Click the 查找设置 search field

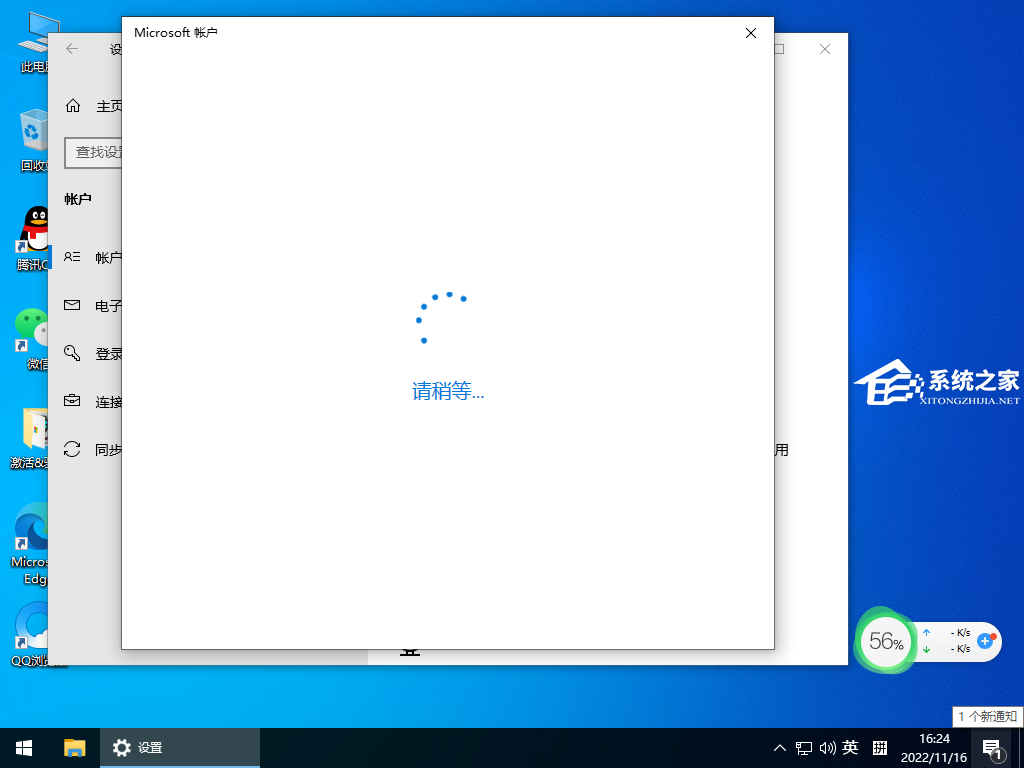click(94, 152)
